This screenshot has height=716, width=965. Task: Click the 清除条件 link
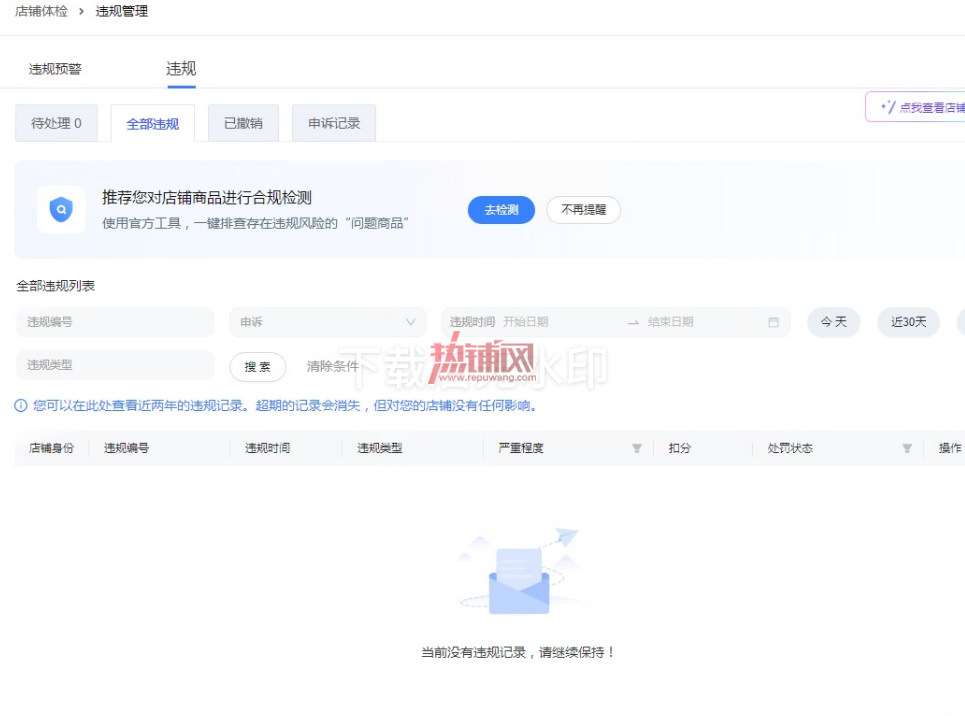332,366
